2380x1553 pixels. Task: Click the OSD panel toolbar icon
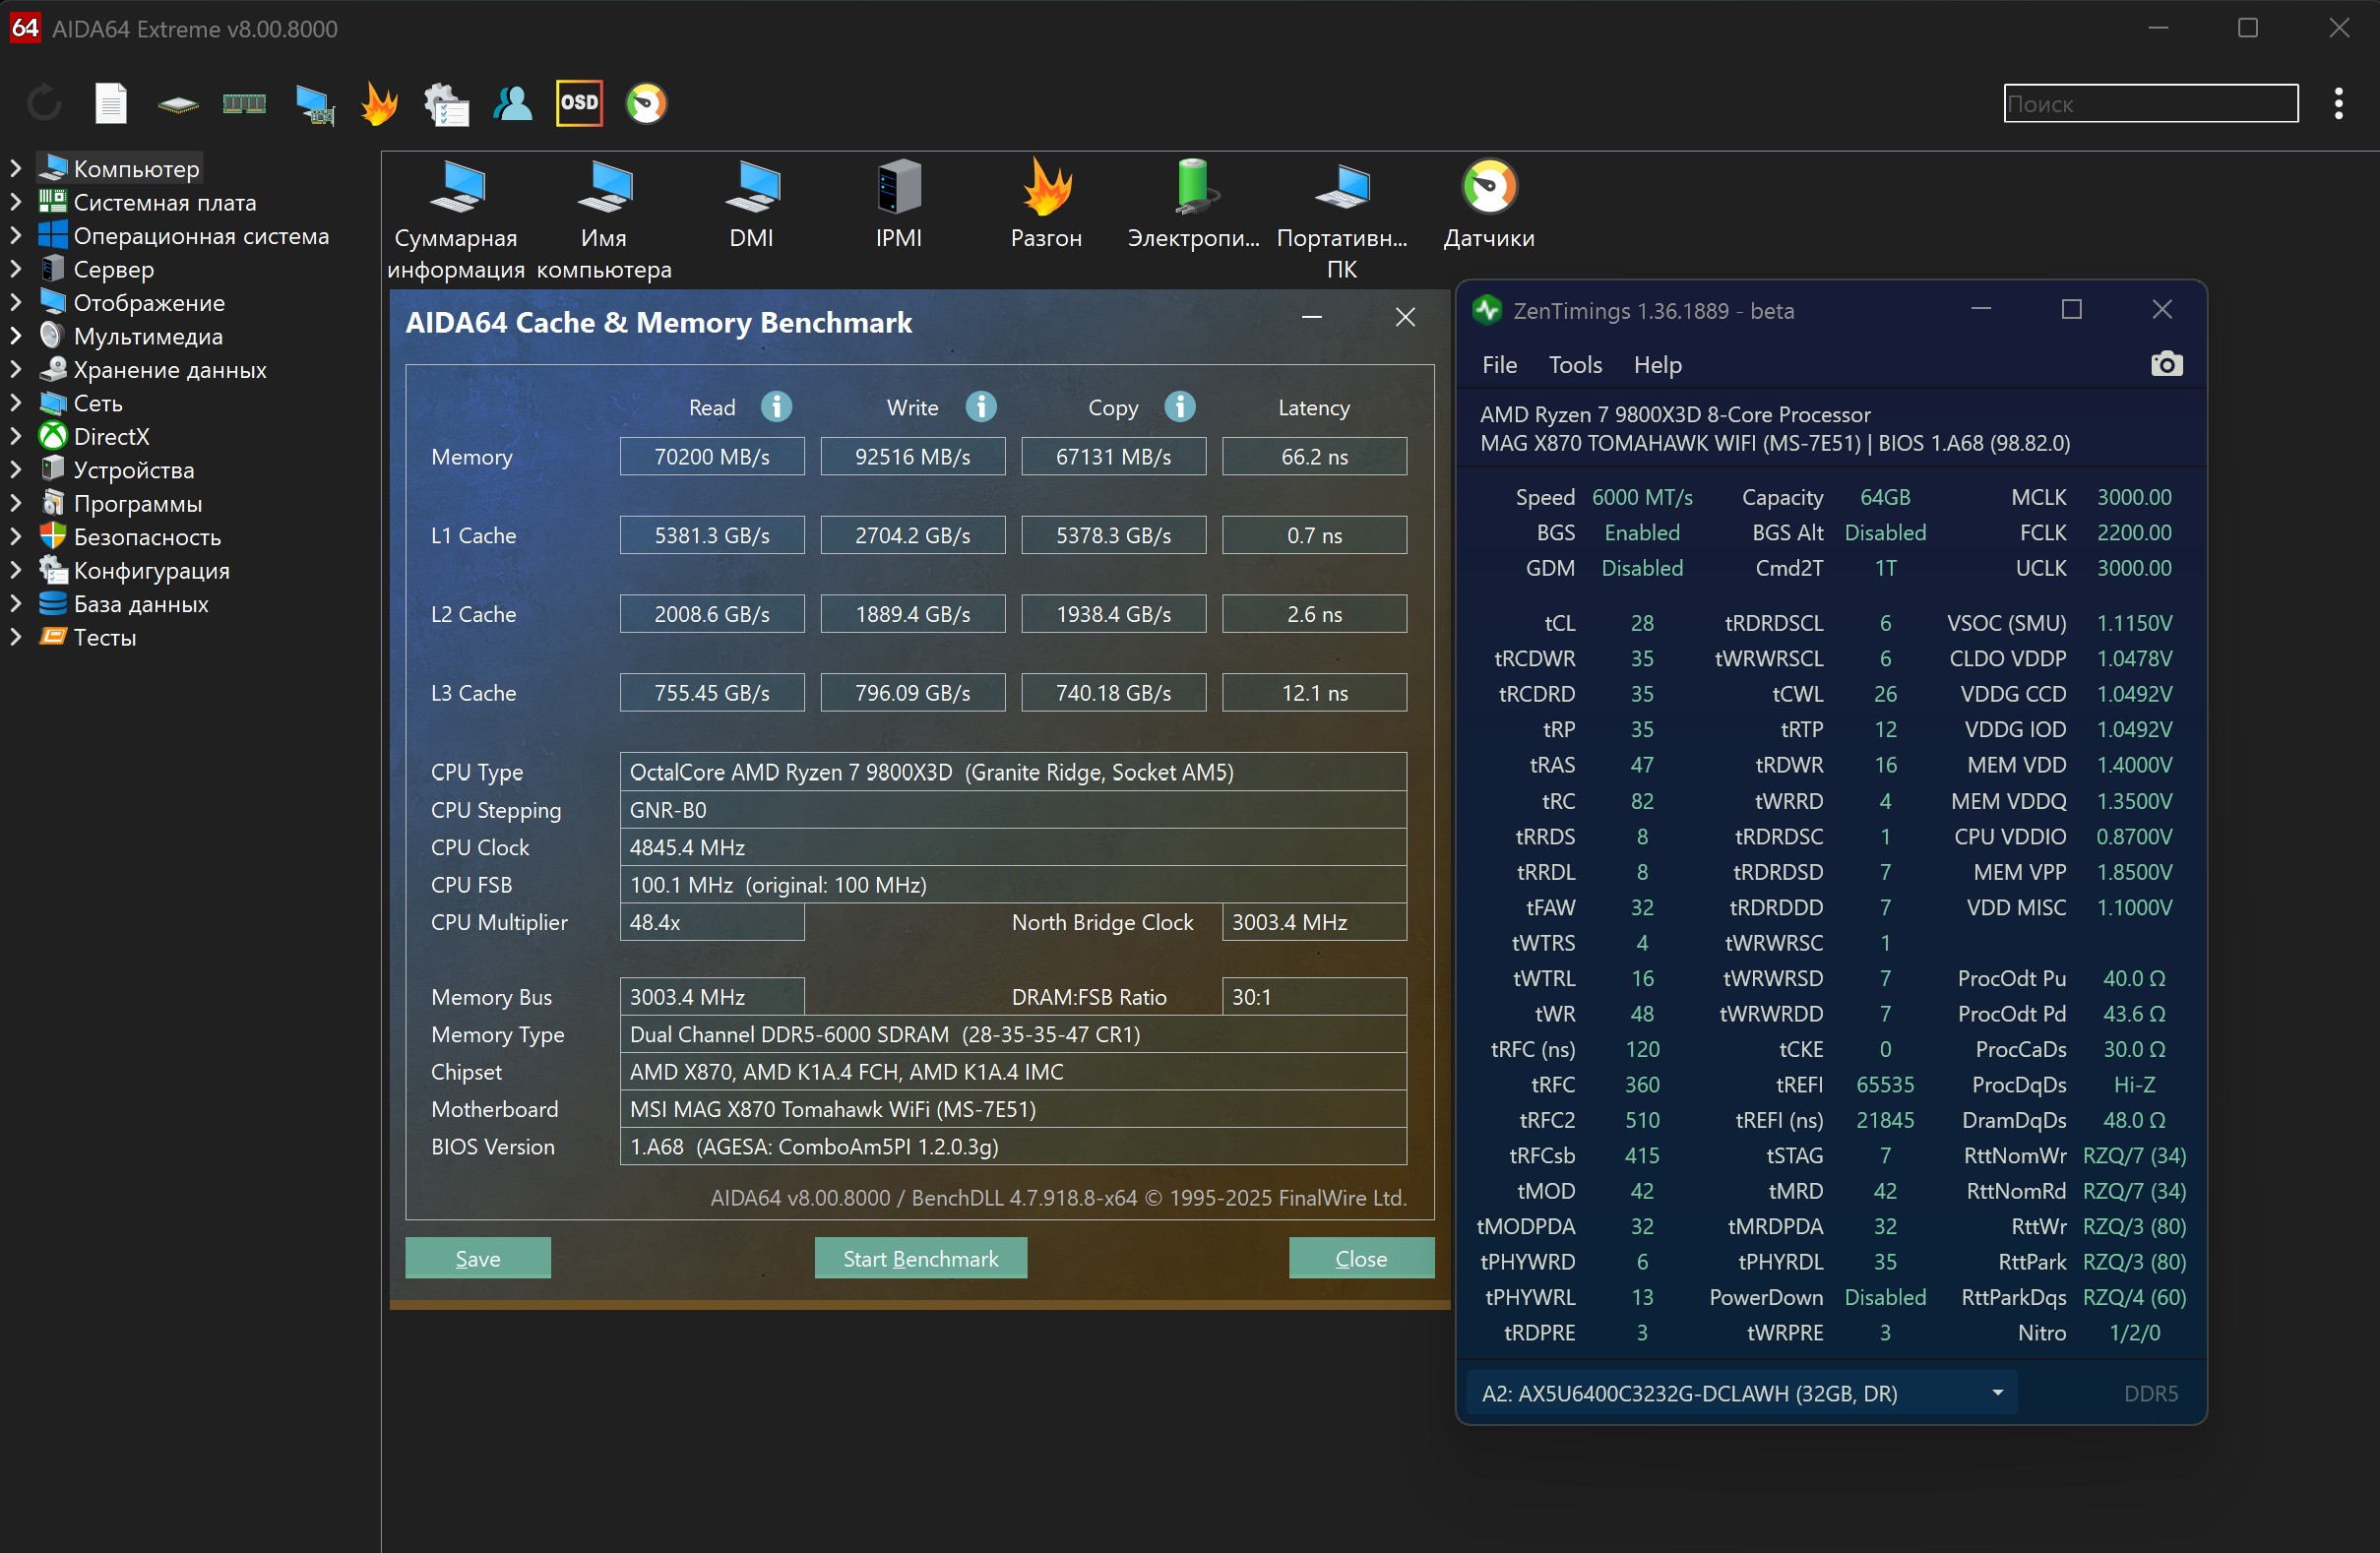tap(579, 103)
